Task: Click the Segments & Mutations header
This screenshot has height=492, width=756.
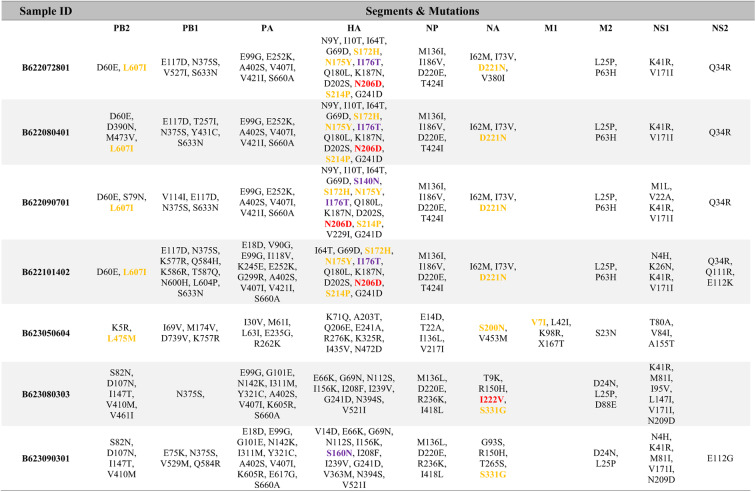Action: tap(422, 11)
